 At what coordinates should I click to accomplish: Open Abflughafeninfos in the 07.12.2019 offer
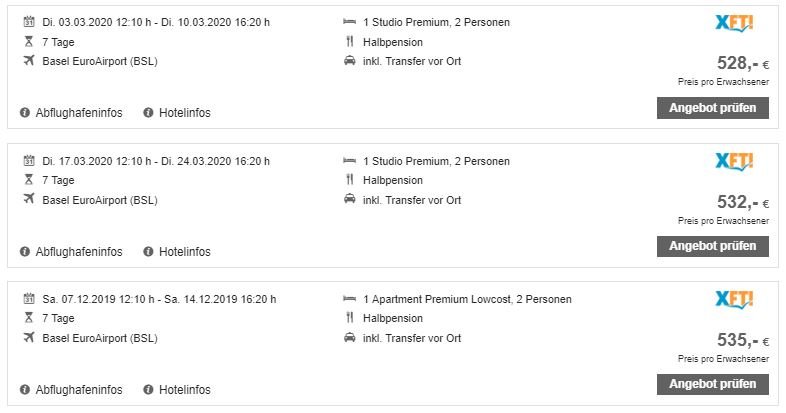click(79, 390)
